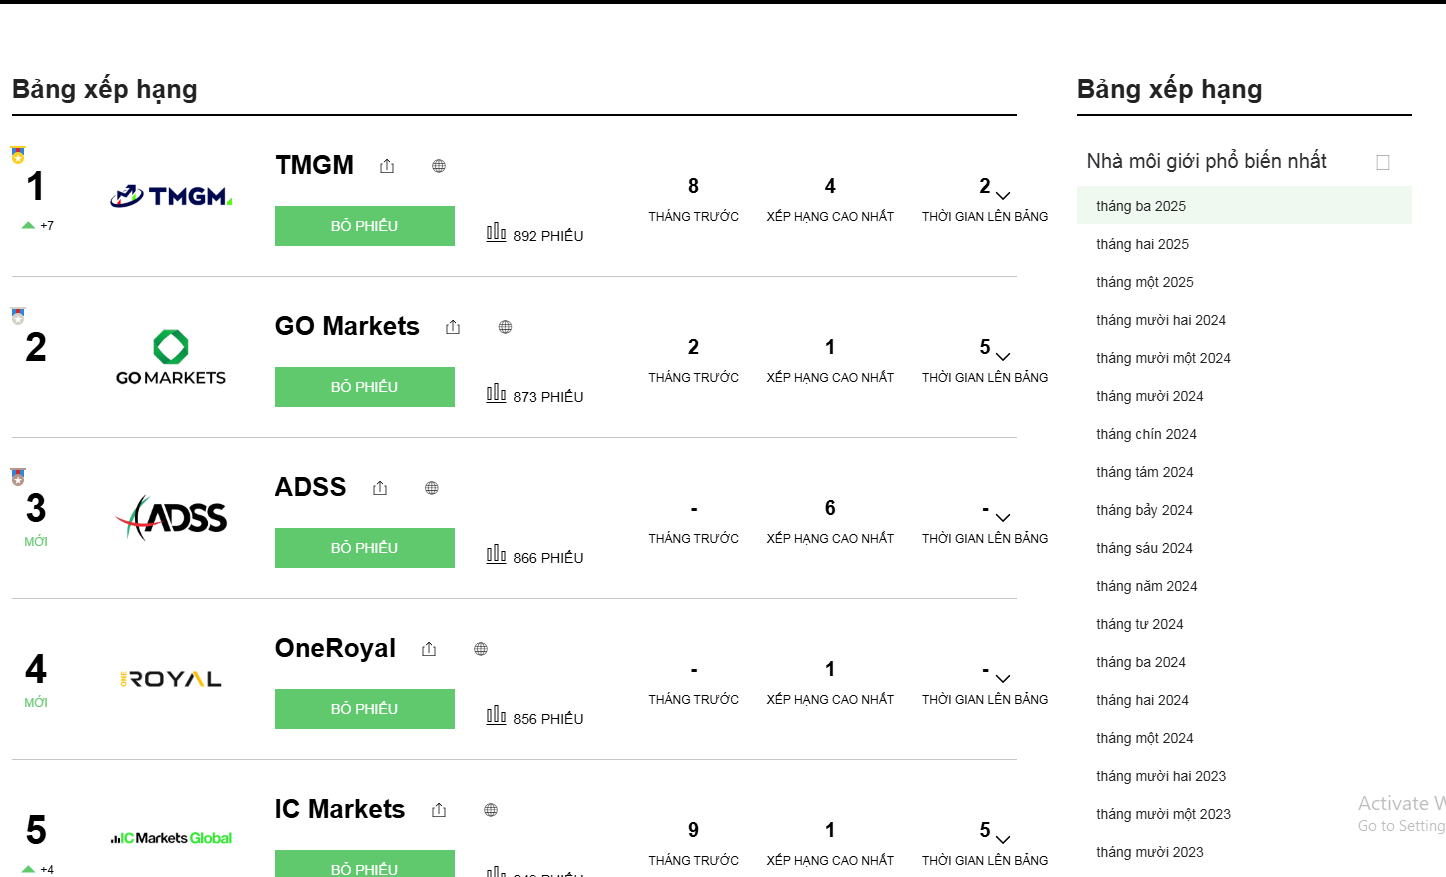
Task: Open GO Markets website globe icon
Action: point(505,327)
